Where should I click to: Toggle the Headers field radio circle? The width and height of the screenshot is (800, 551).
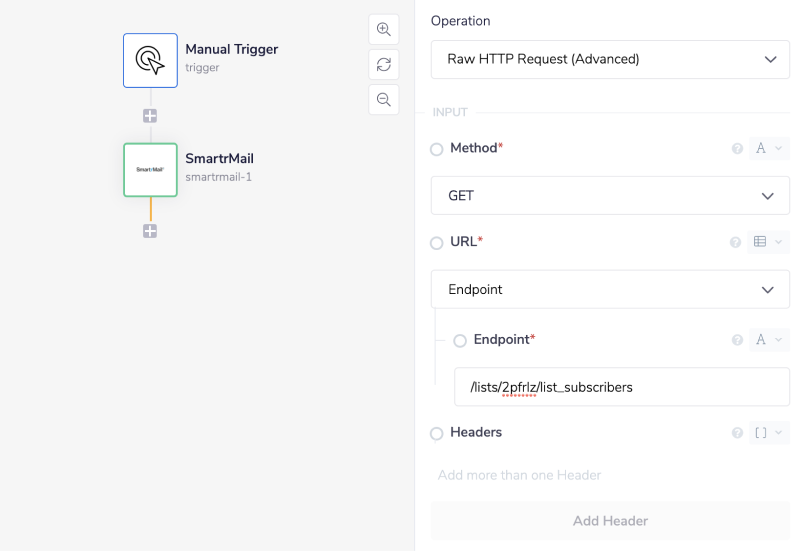437,434
